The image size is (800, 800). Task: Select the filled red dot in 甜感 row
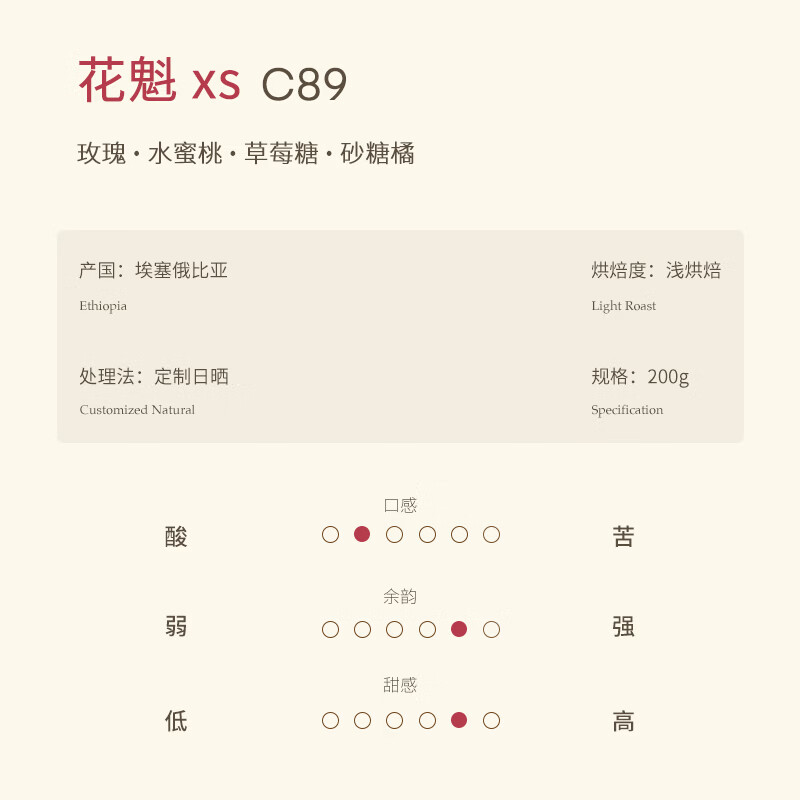pos(459,720)
